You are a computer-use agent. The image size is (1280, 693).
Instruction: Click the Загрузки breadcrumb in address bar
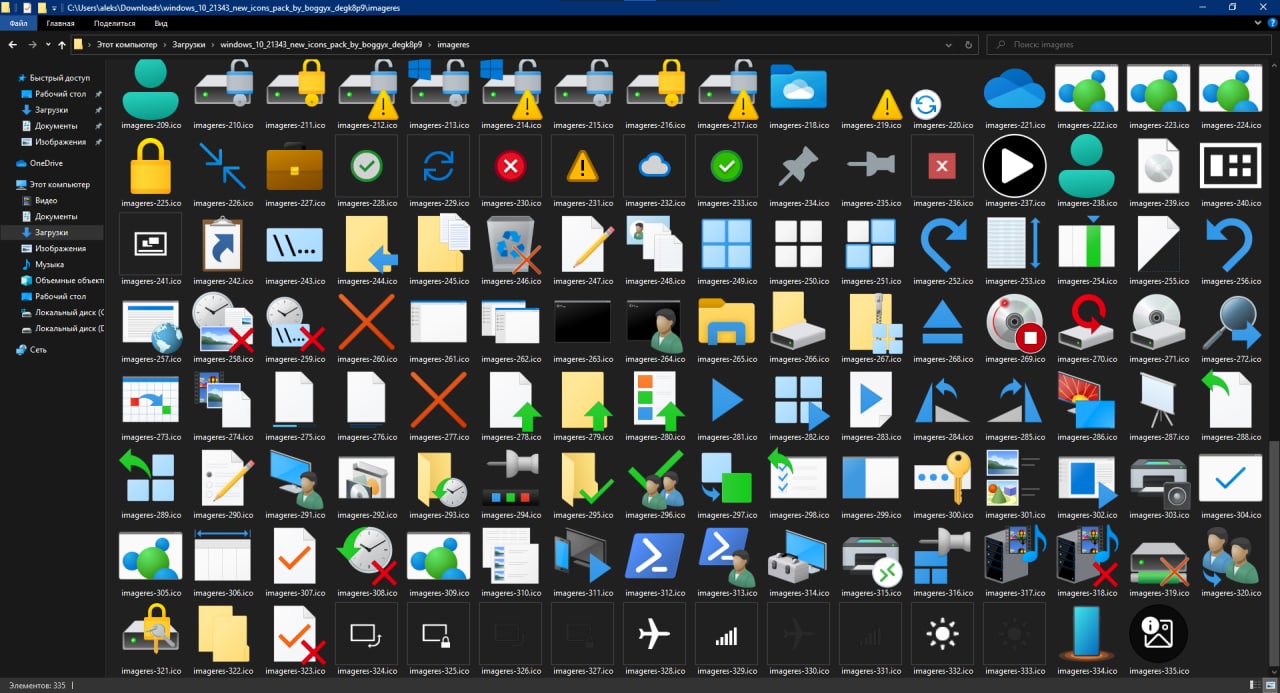click(x=187, y=45)
